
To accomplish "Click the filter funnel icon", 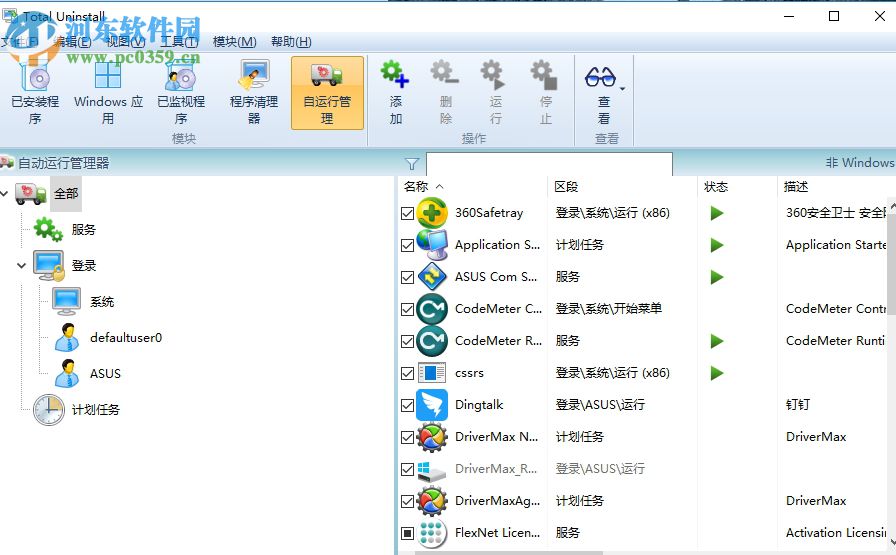I will (412, 164).
